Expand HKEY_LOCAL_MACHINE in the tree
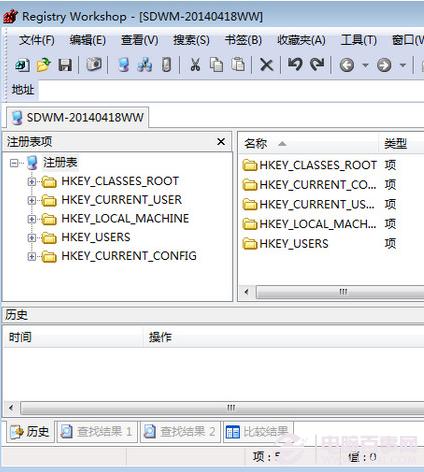This screenshot has width=424, height=472. point(32,219)
